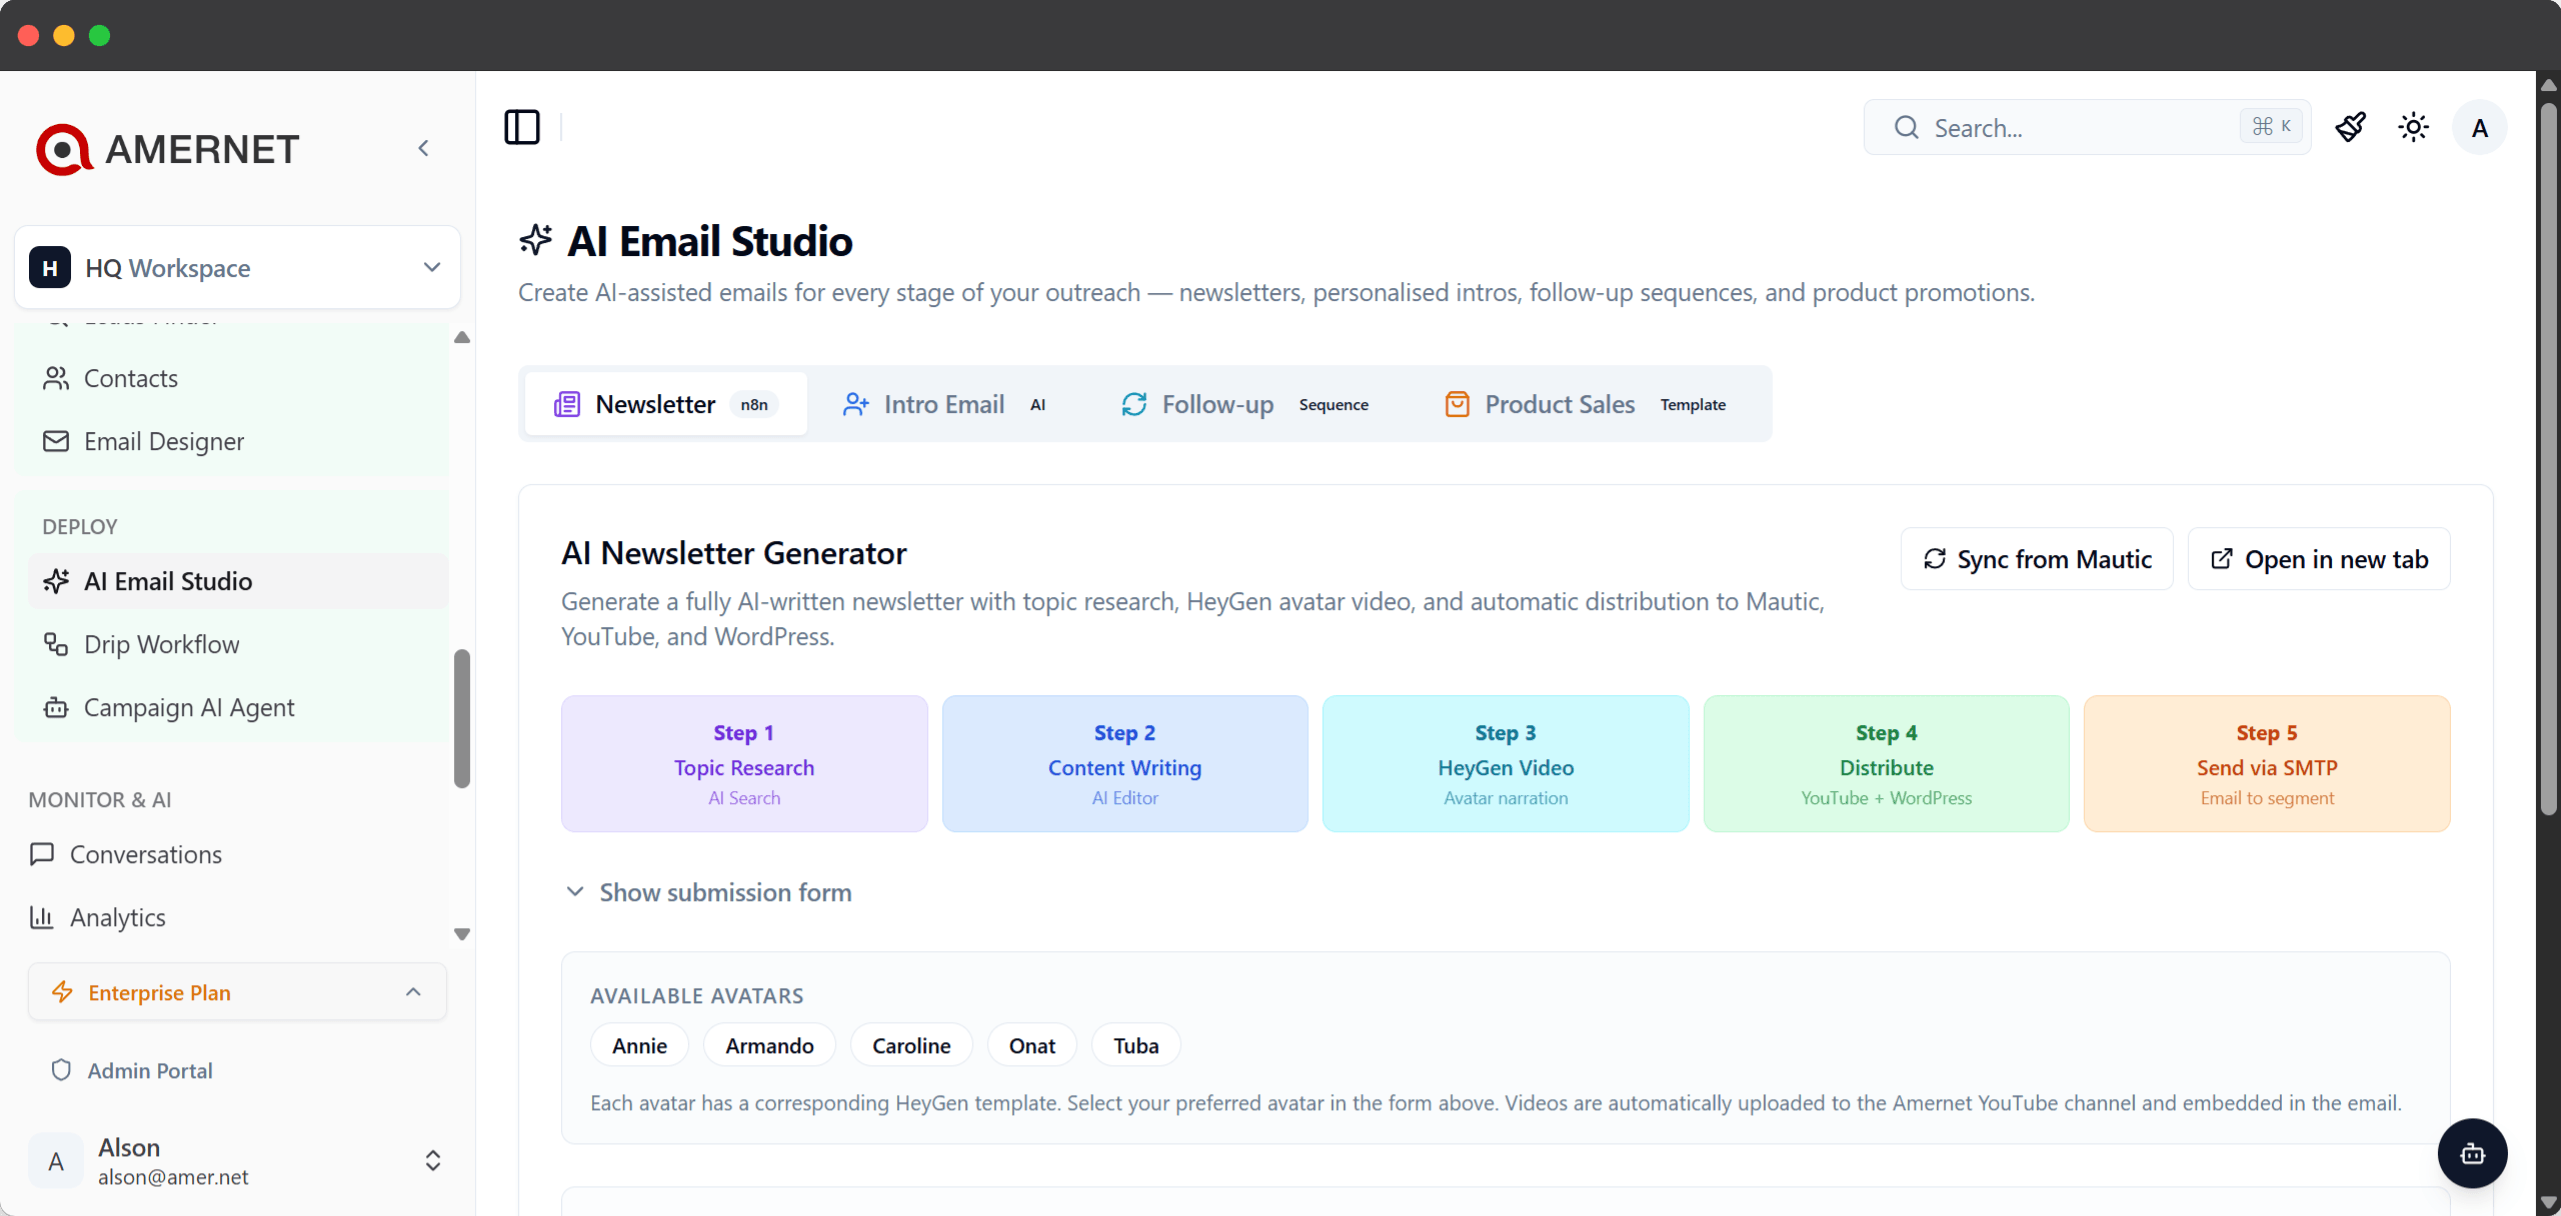2561x1216 pixels.
Task: Click the Contacts people icon
Action: coord(56,378)
